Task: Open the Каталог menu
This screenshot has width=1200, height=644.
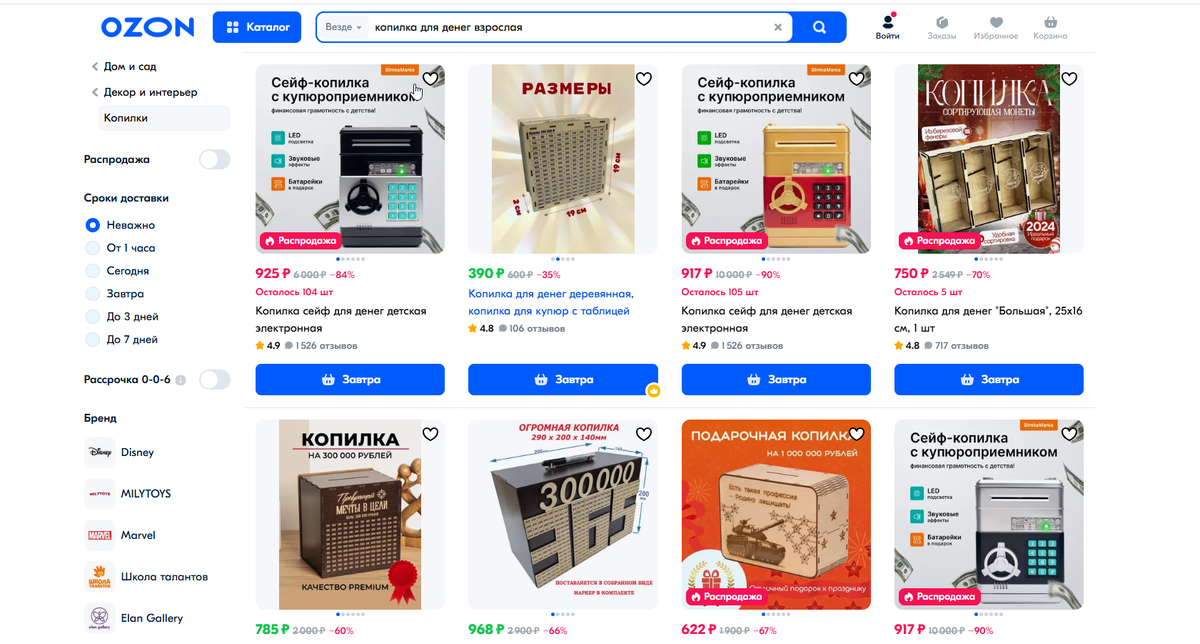Action: tap(257, 27)
